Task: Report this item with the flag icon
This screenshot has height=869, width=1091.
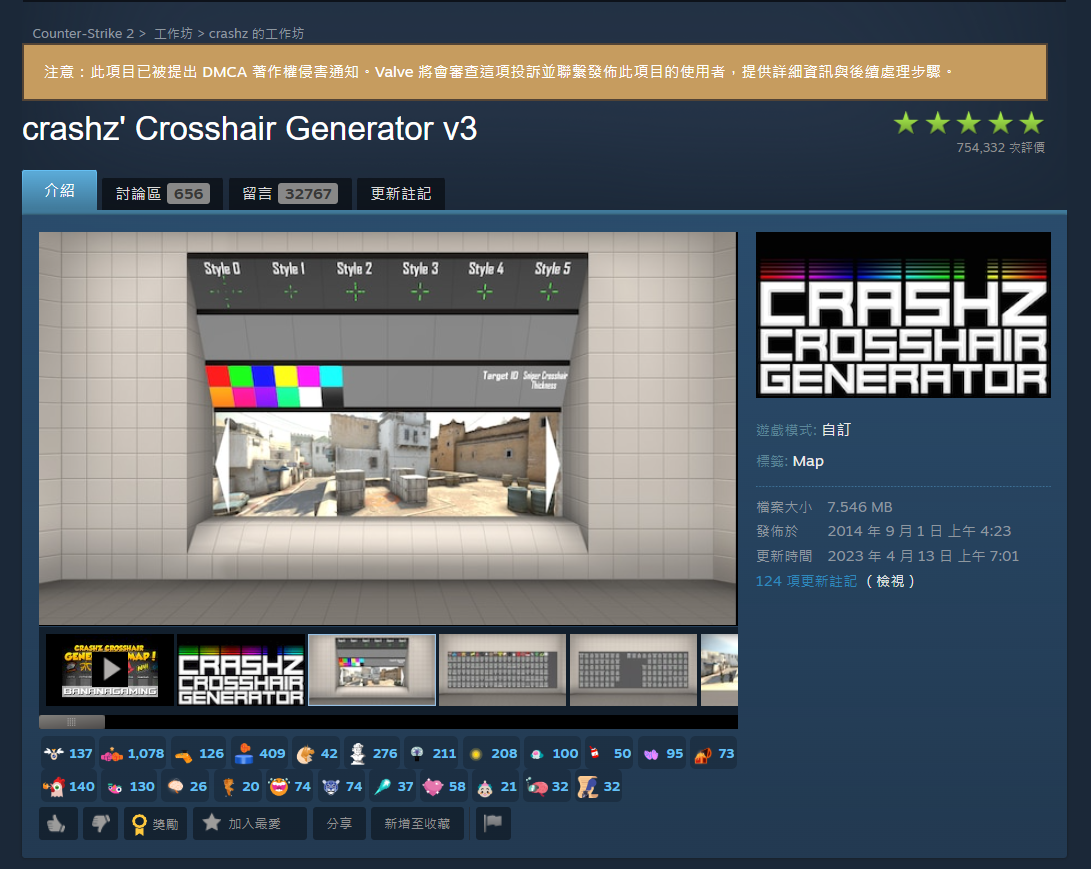Action: 493,824
